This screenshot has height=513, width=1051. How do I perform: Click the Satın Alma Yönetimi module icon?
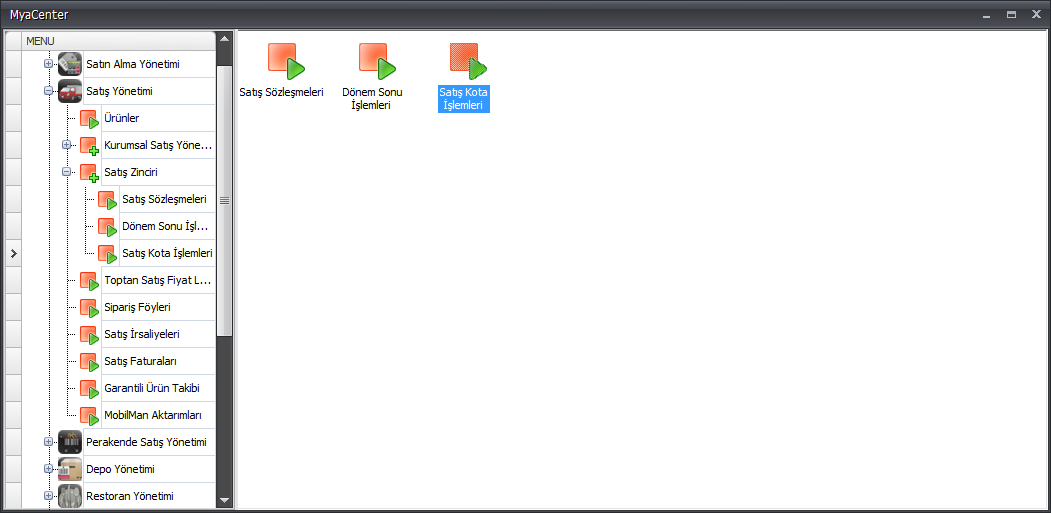[70, 64]
